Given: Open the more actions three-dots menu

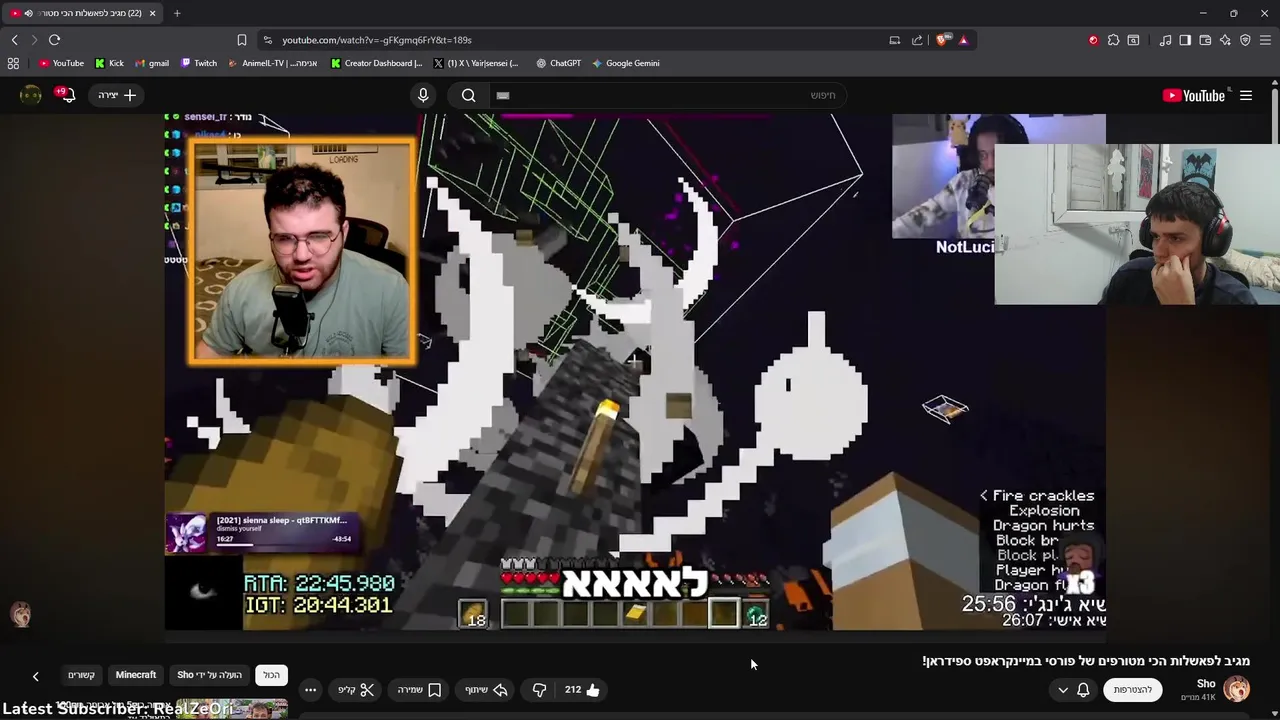Looking at the screenshot, I should point(310,689).
